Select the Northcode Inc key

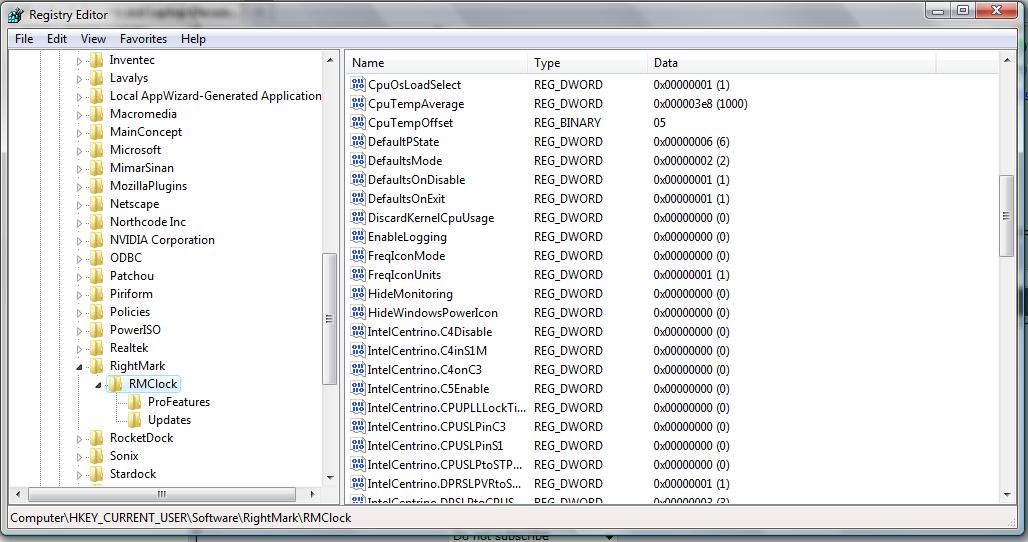point(148,222)
